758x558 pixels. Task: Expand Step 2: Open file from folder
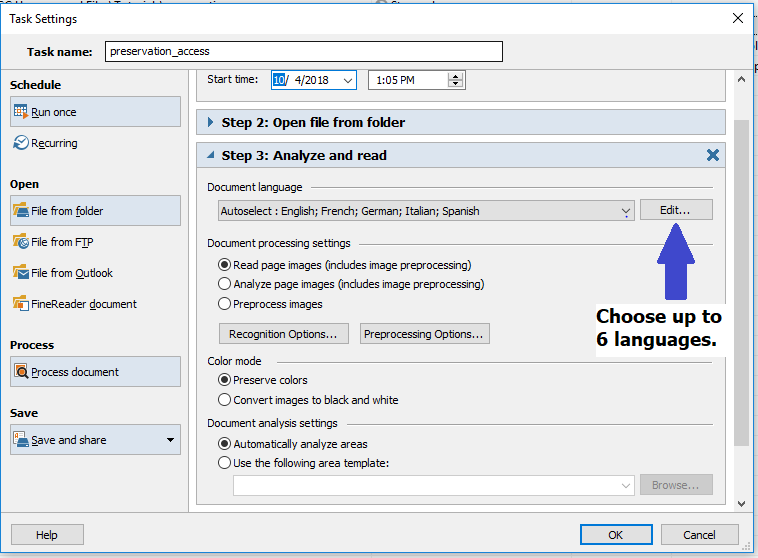pos(211,123)
